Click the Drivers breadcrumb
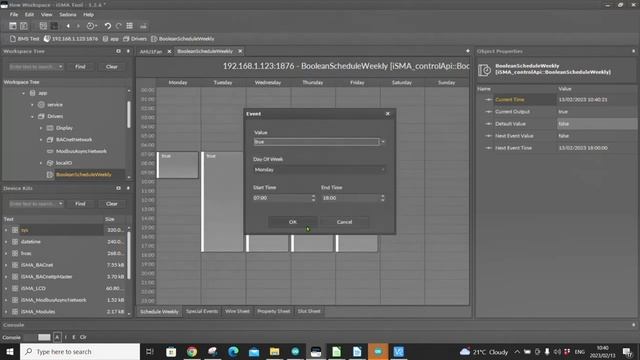Screen dimensions: 640x360 tap(135, 39)
